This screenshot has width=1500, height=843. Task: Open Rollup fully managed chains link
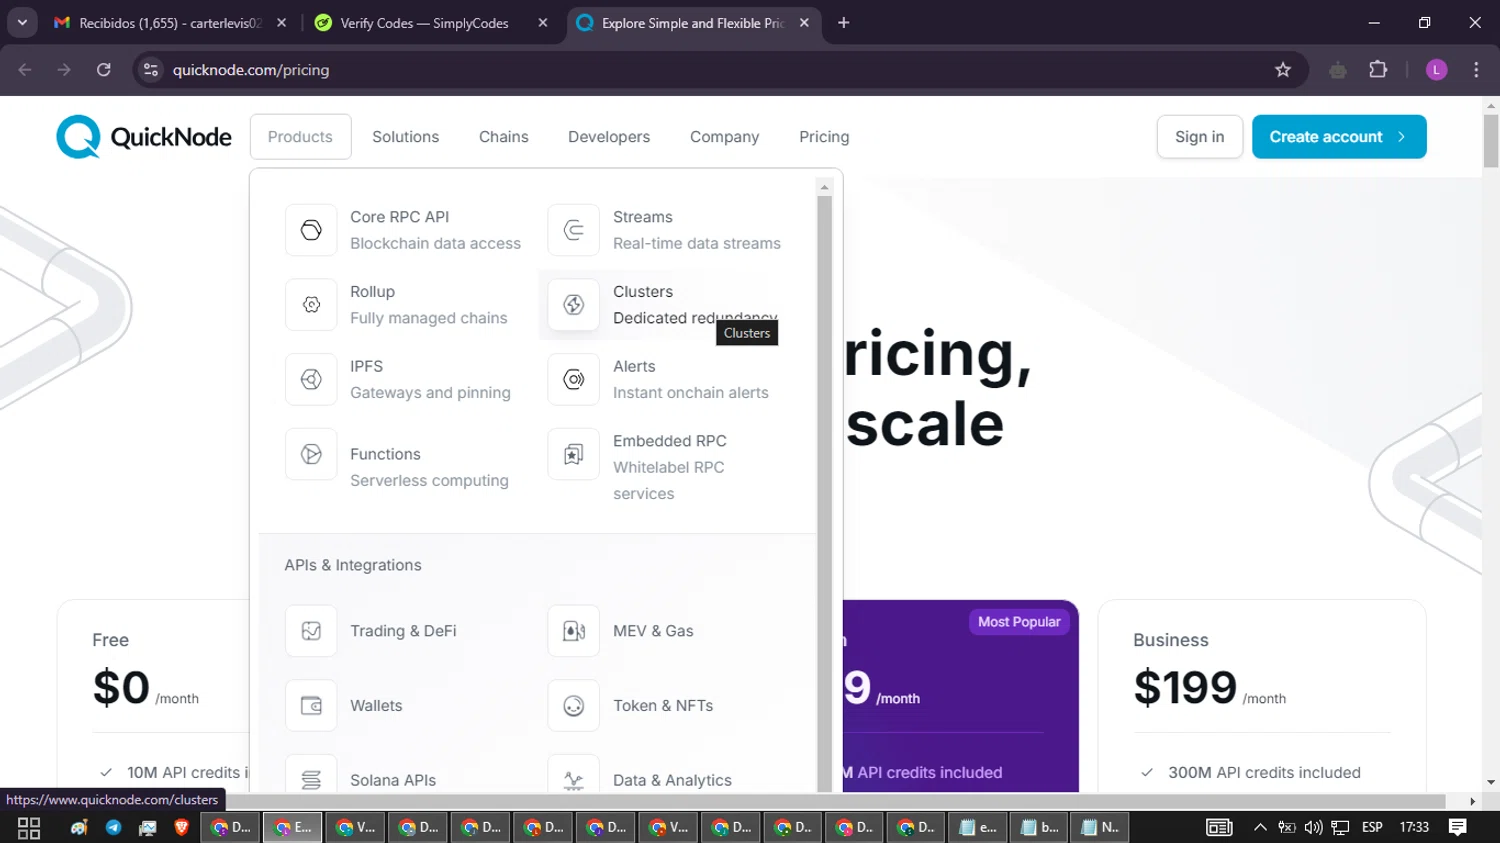tap(428, 305)
